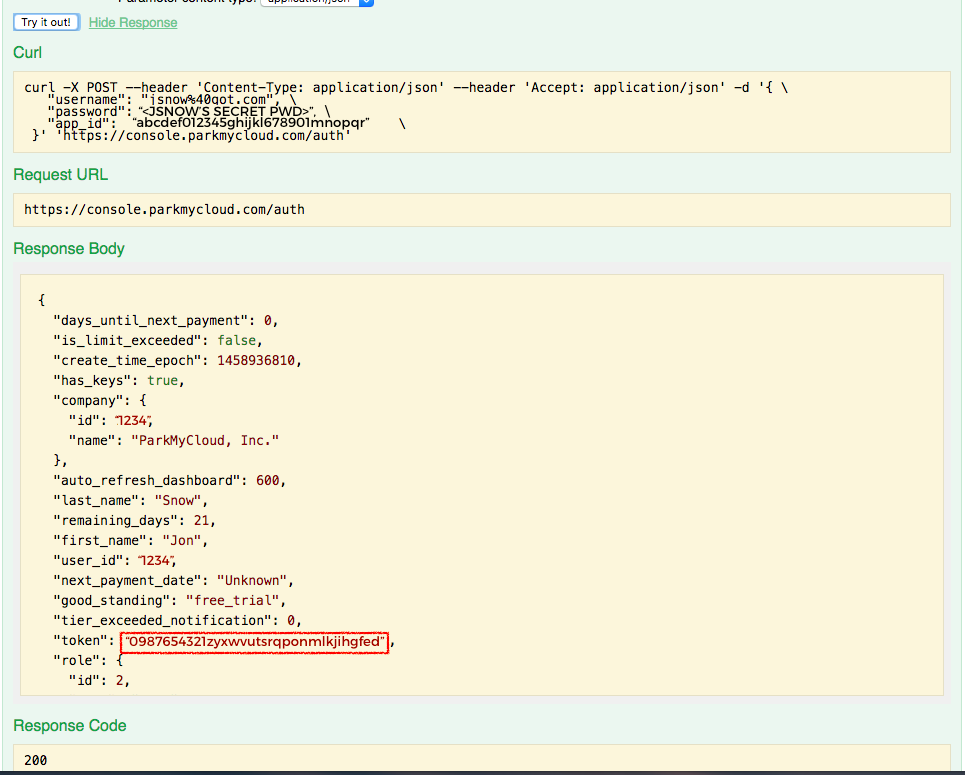The width and height of the screenshot is (965, 775).
Task: Click the Request URL heading
Action: pos(60,175)
